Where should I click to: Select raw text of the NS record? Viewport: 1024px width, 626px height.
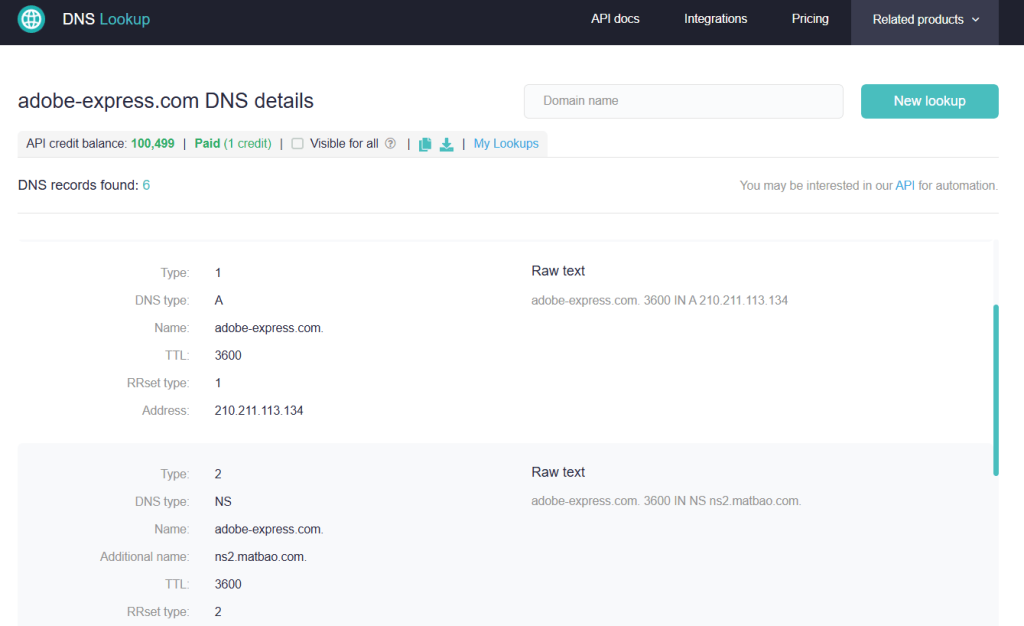pos(666,501)
